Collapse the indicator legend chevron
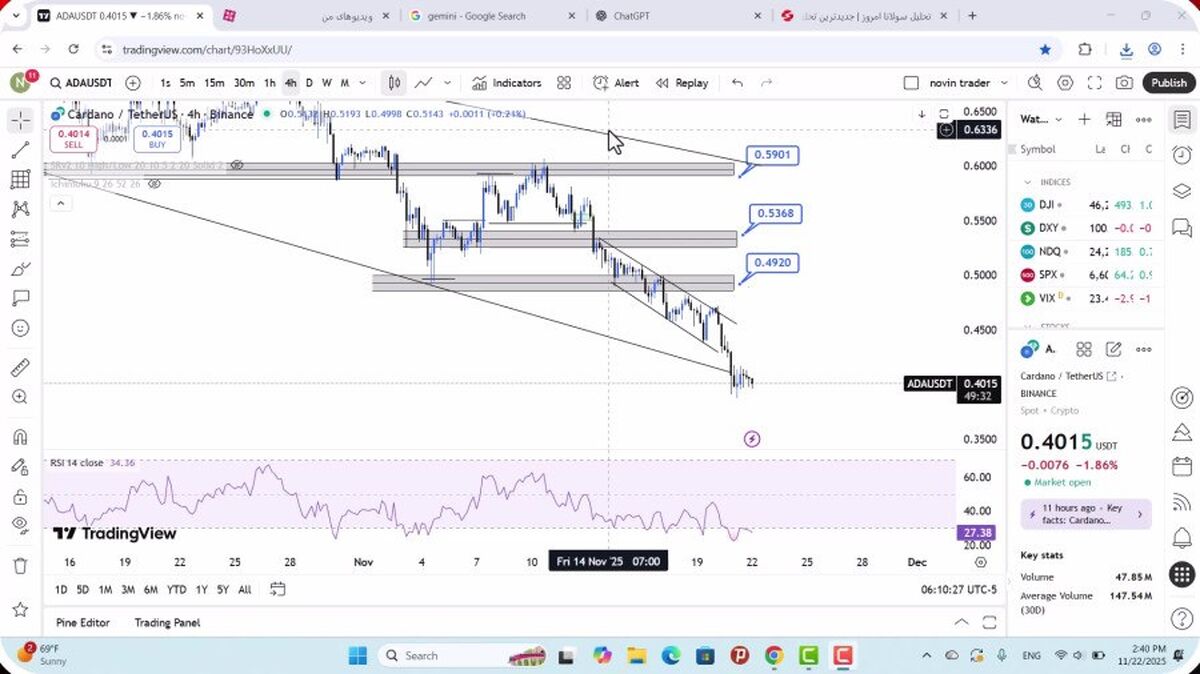Image resolution: width=1200 pixels, height=674 pixels. click(x=60, y=203)
